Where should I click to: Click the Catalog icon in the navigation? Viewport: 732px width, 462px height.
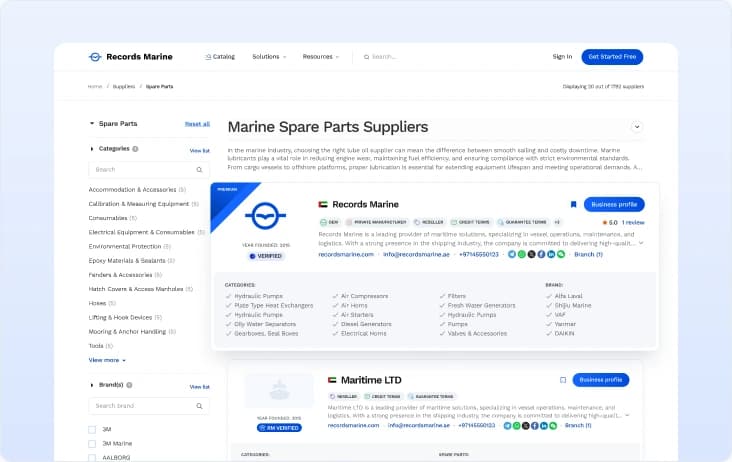pyautogui.click(x=208, y=57)
